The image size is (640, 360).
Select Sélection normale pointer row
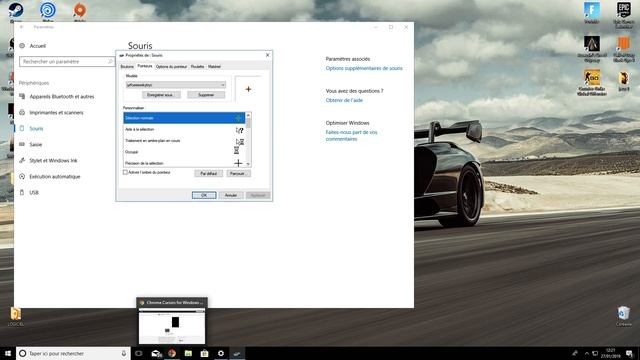184,118
